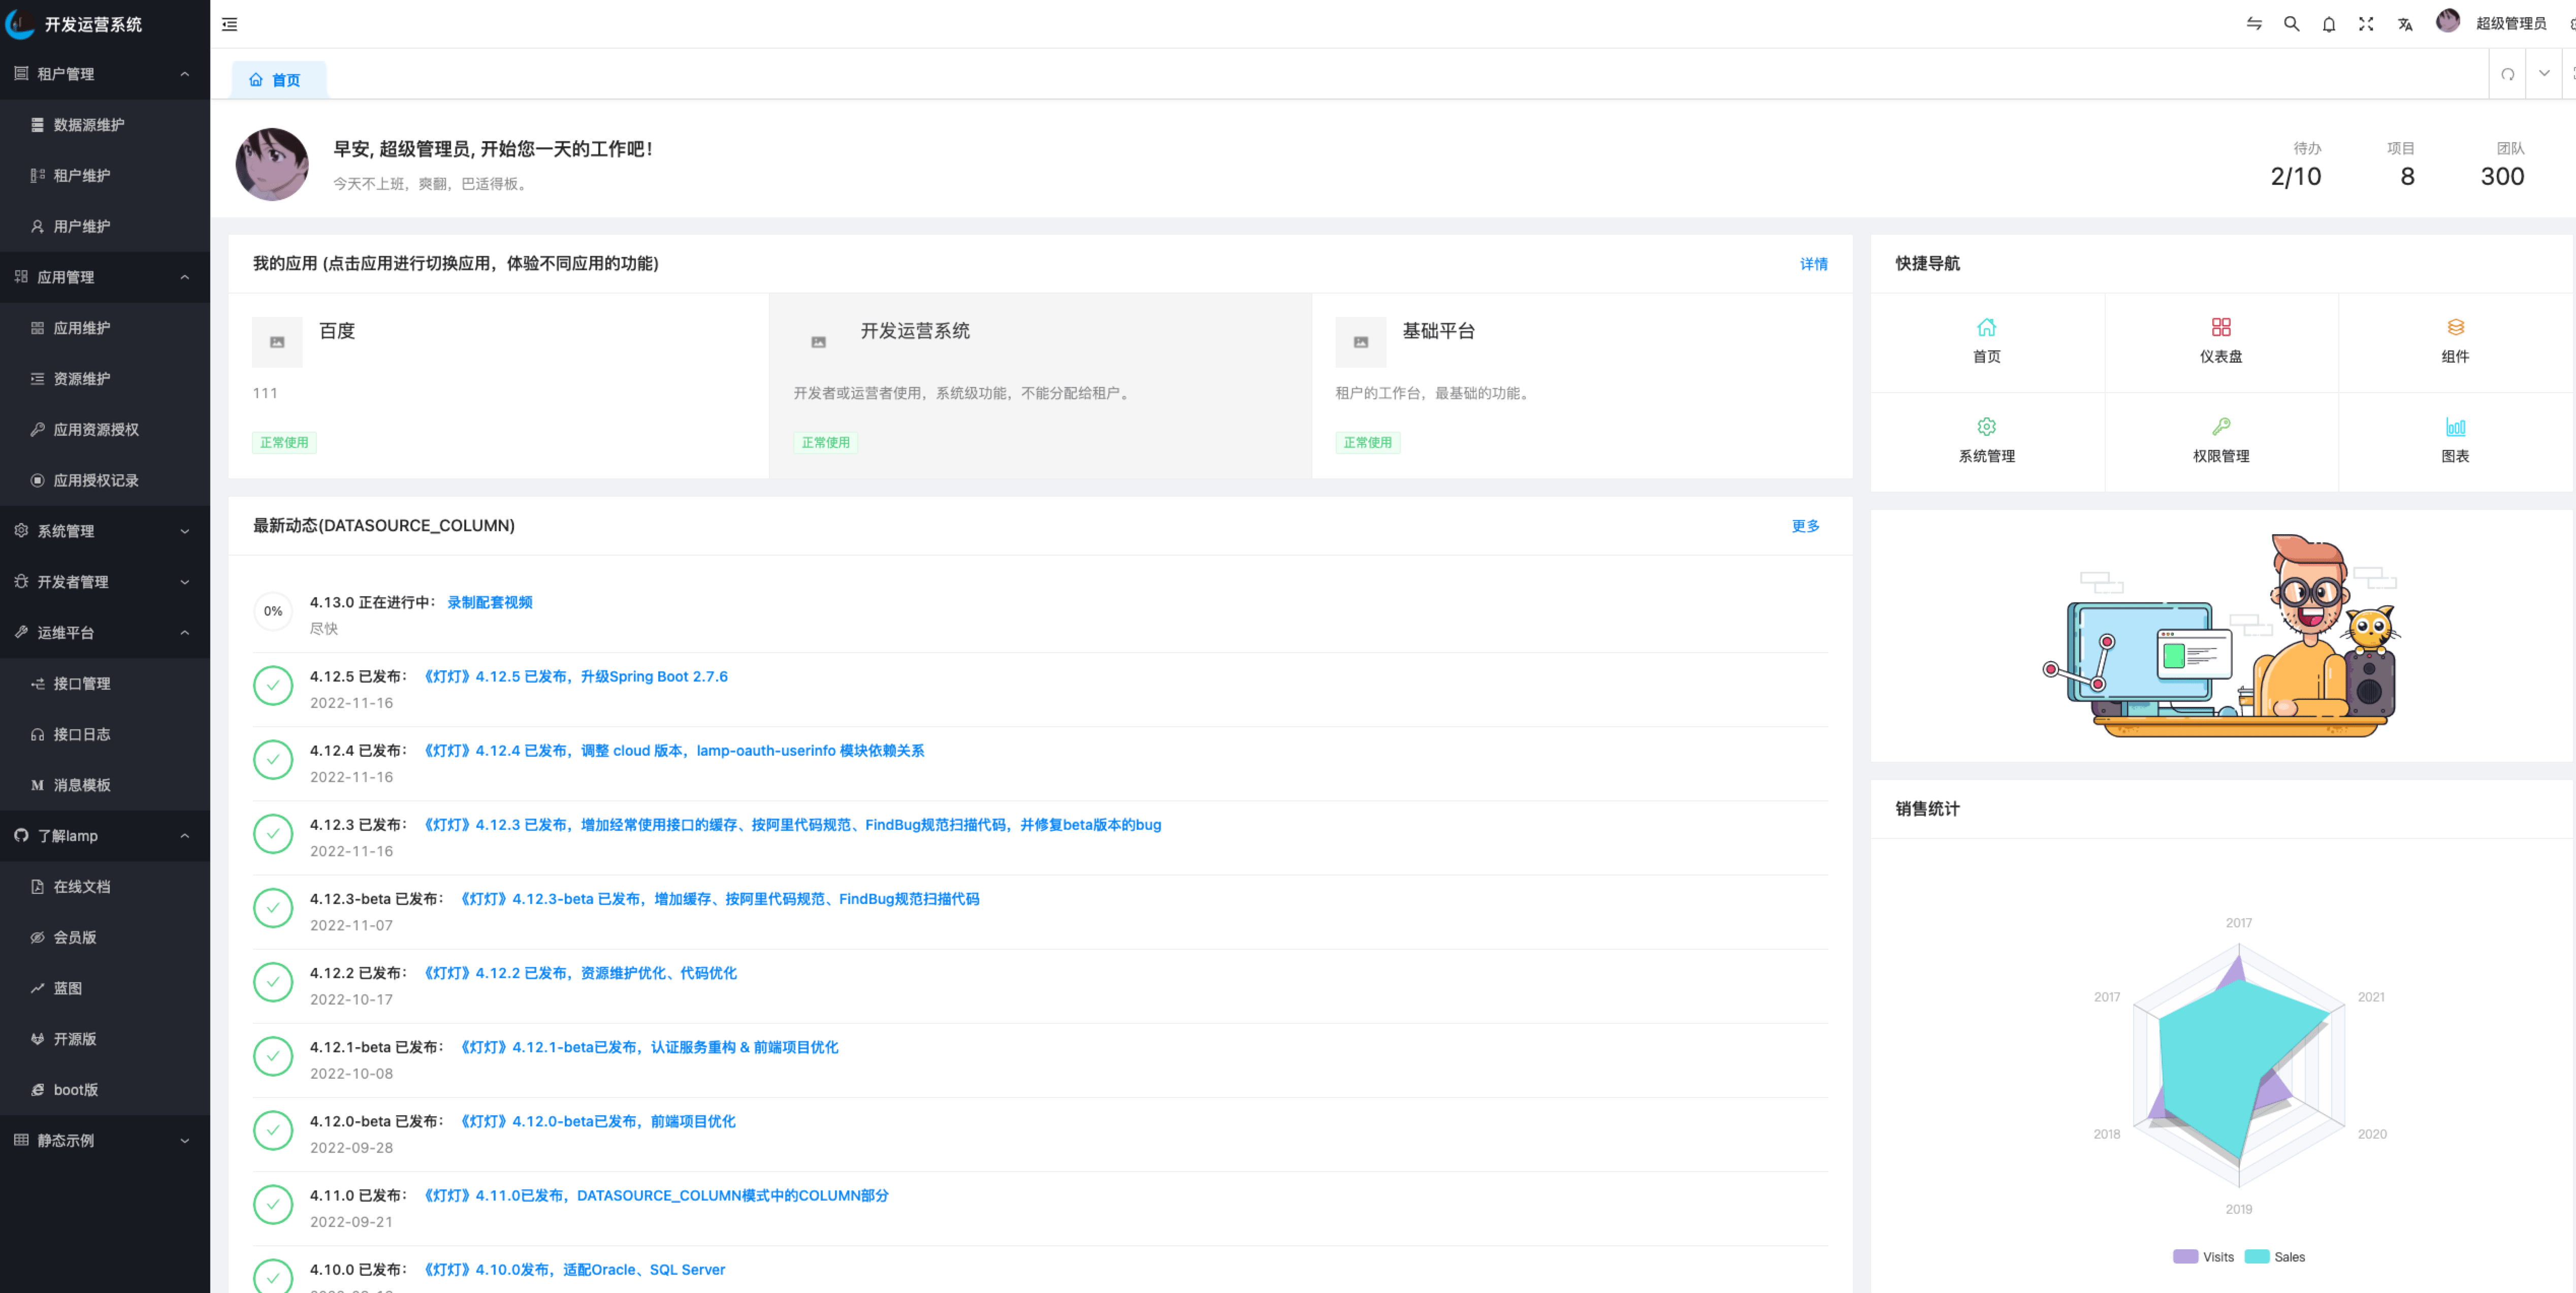The image size is (2576, 1293).
Task: Open the search magnifier icon in header
Action: coord(2291,24)
